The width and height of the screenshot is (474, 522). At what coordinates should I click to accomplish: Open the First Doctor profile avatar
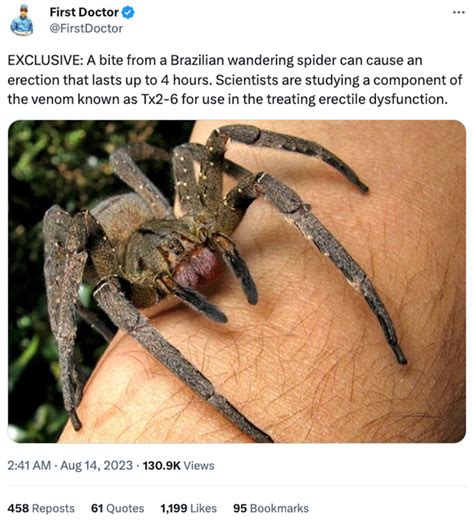[22, 20]
